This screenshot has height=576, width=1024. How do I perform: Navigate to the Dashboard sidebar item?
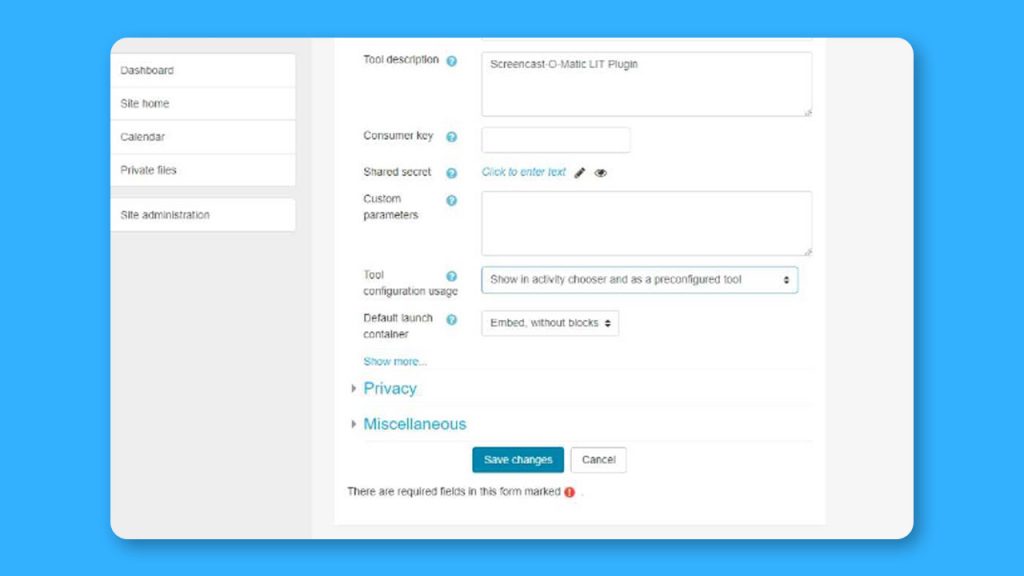[x=147, y=70]
